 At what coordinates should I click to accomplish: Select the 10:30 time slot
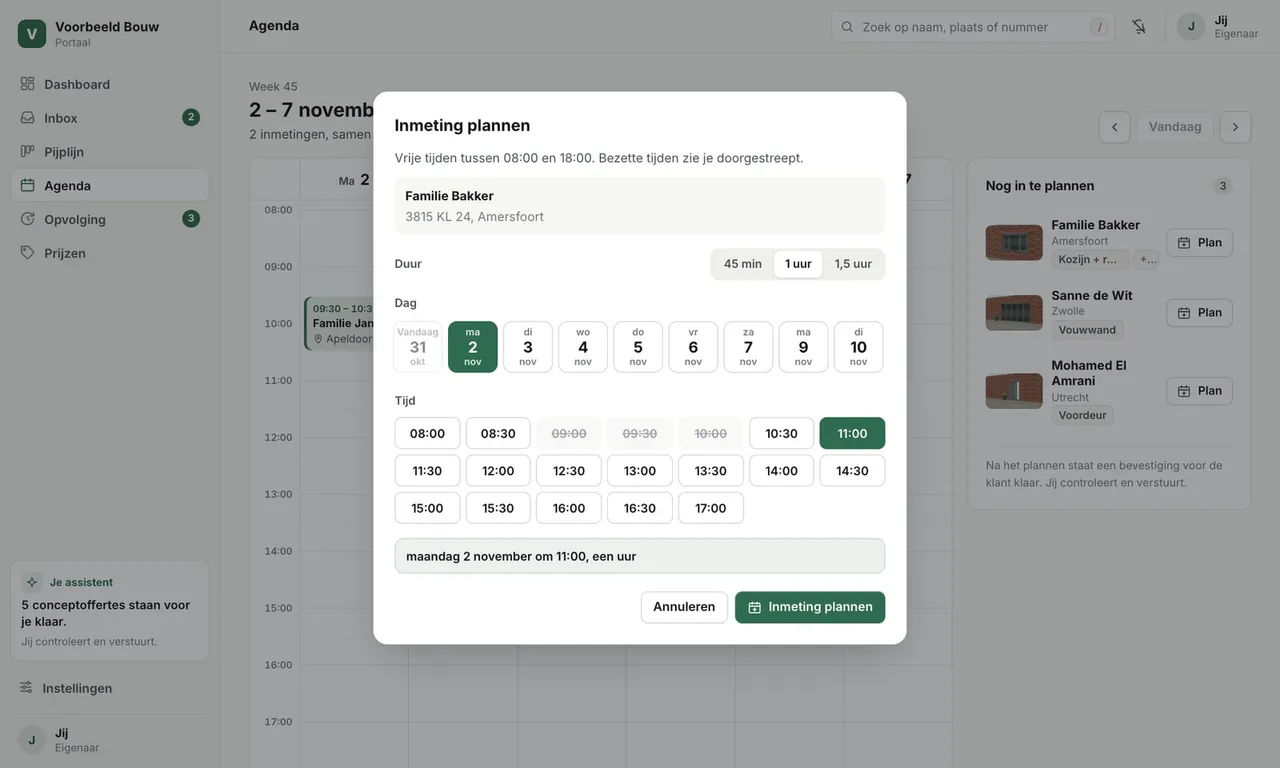(782, 434)
